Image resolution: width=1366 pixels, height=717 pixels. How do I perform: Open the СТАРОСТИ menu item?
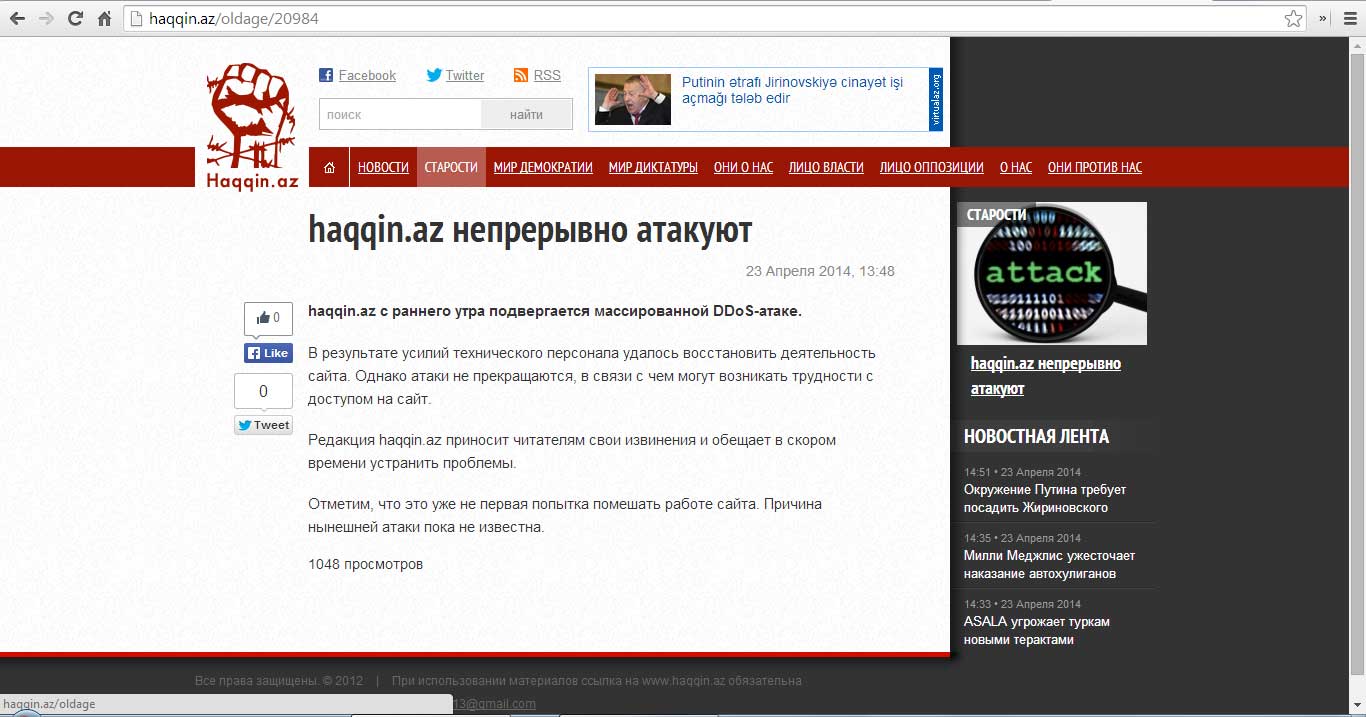coord(451,168)
